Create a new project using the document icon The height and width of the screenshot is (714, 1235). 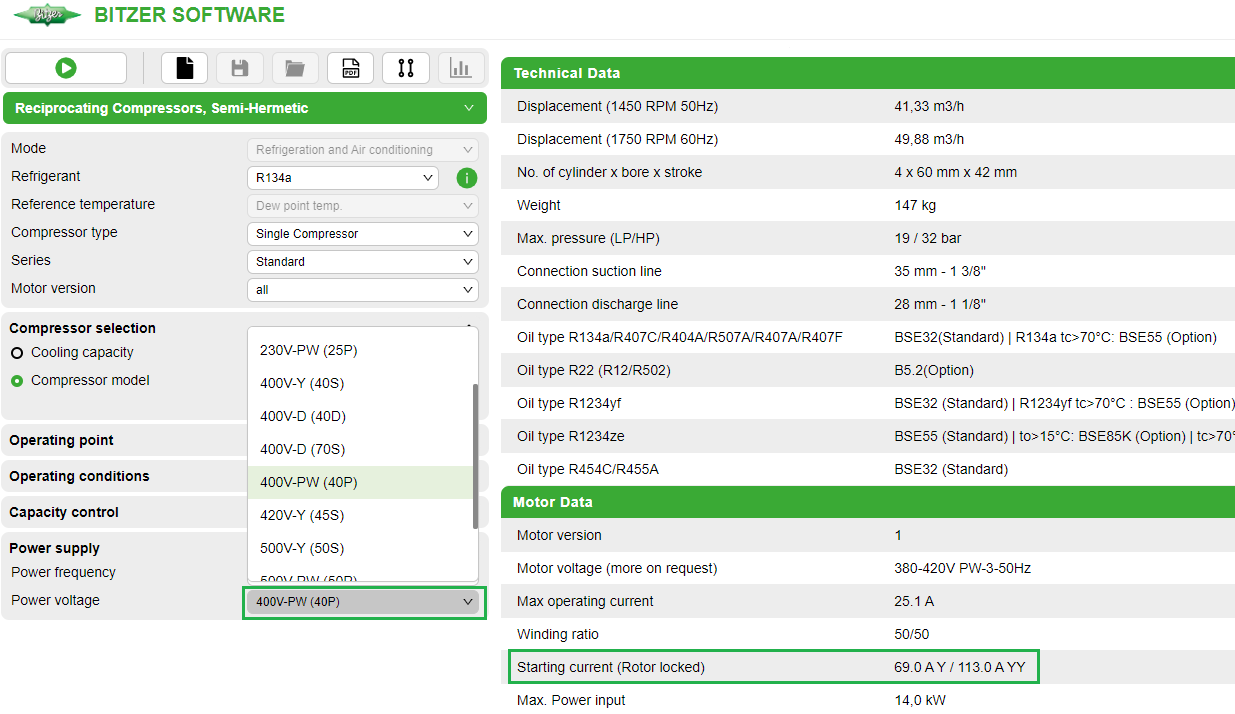click(x=184, y=67)
